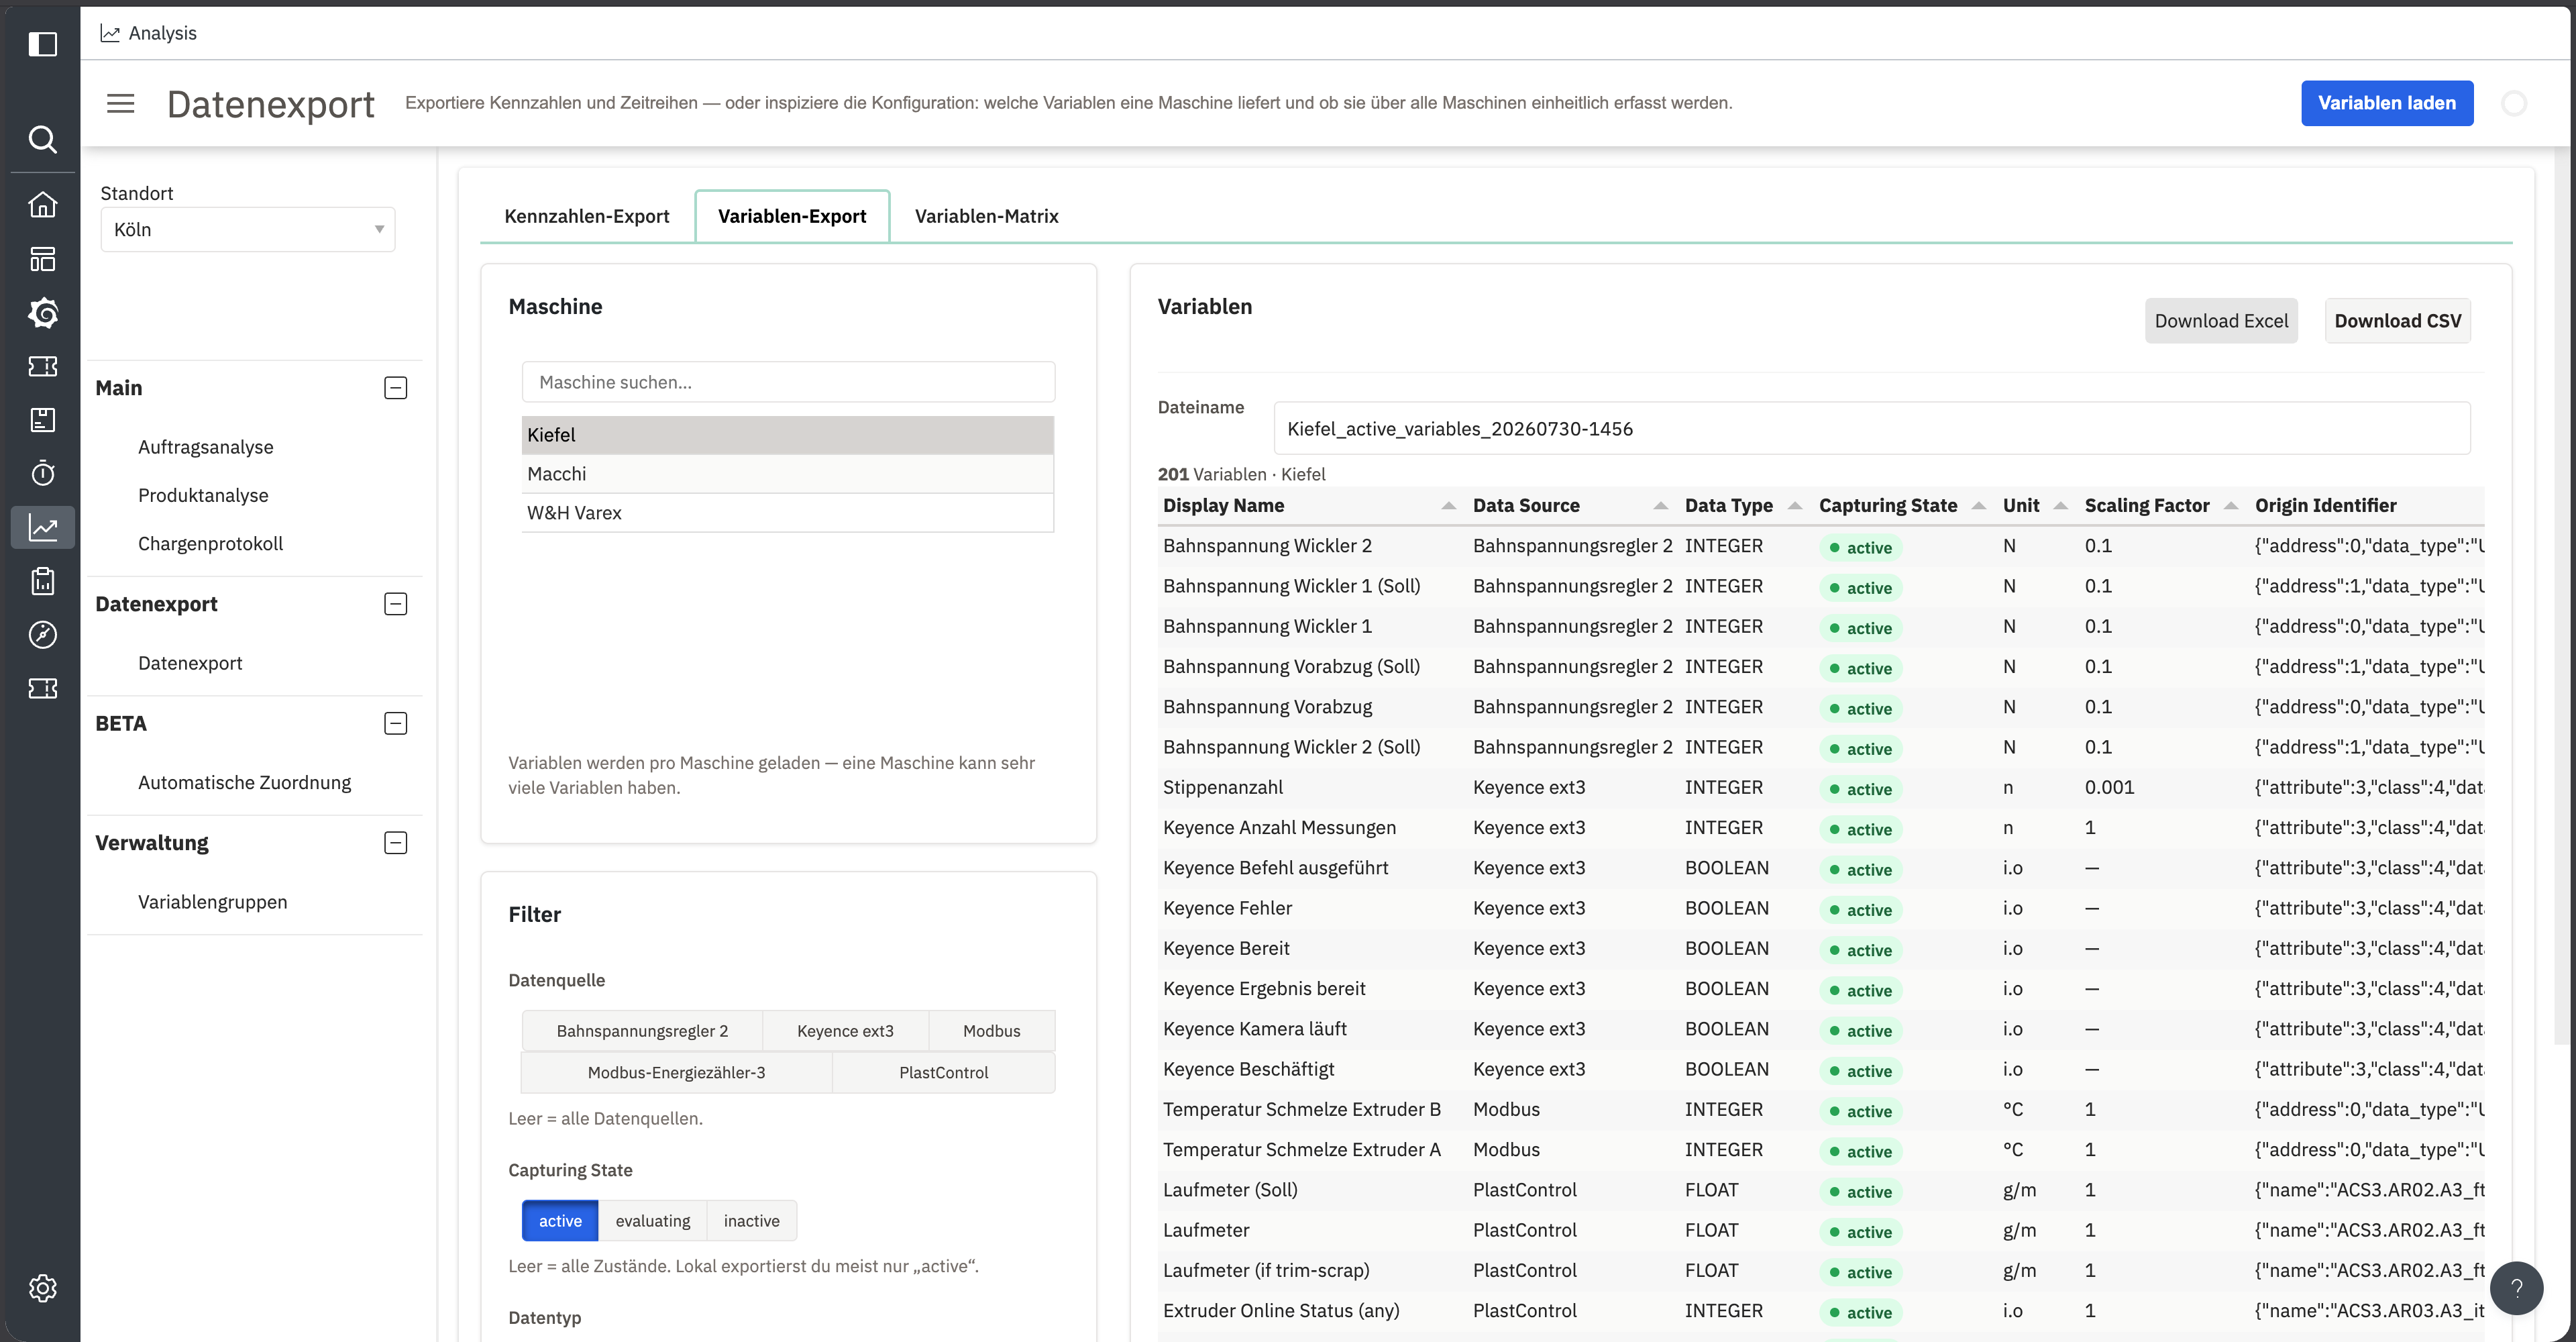Click the Dateiname input field
Image resolution: width=2576 pixels, height=1342 pixels.
click(1872, 429)
